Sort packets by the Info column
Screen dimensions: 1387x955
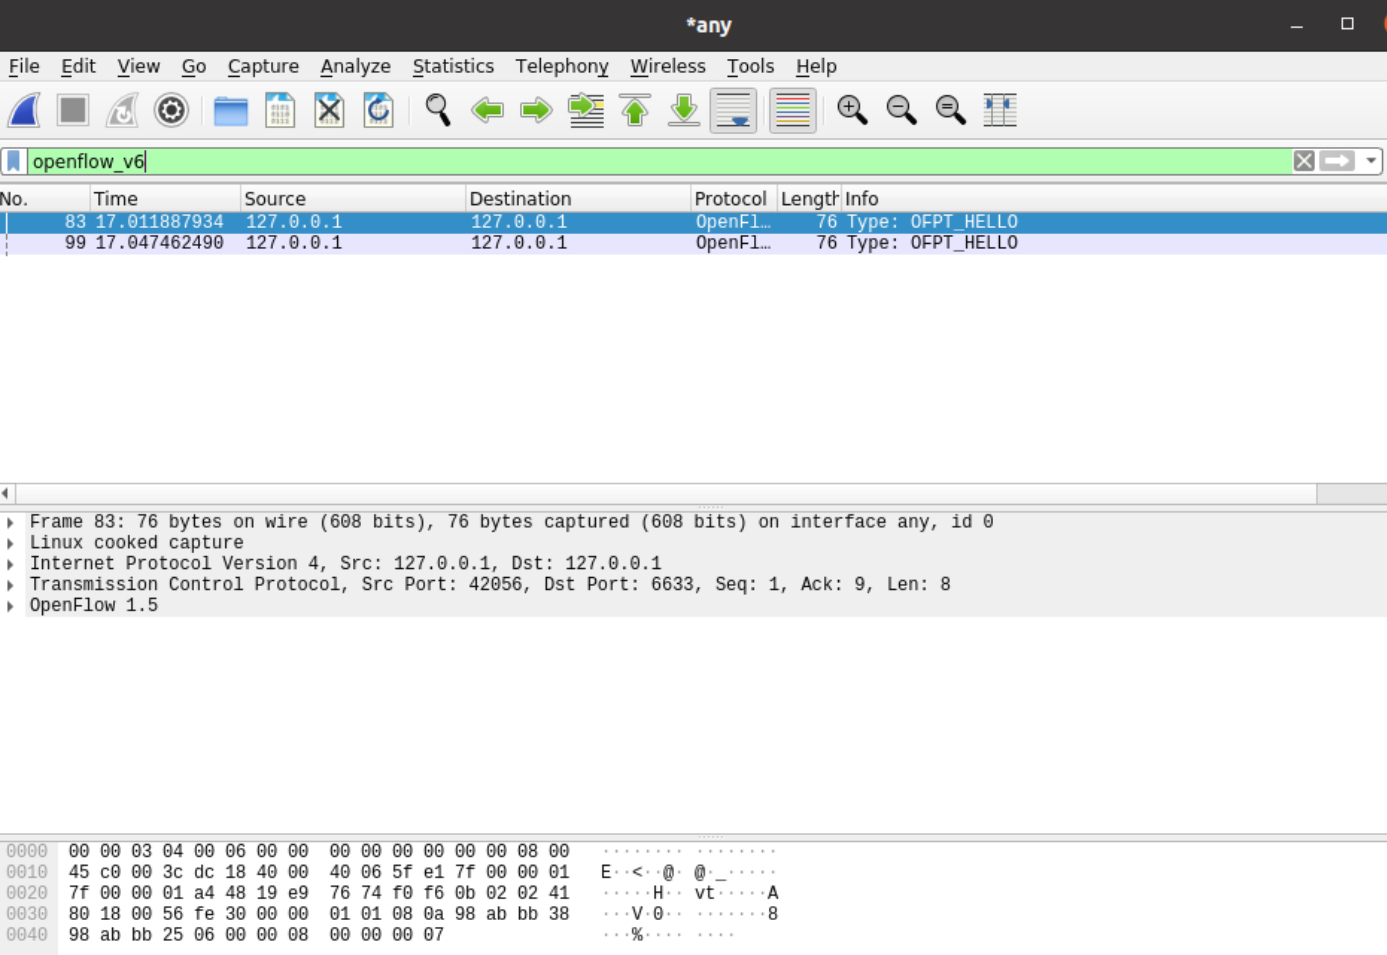1114,198
